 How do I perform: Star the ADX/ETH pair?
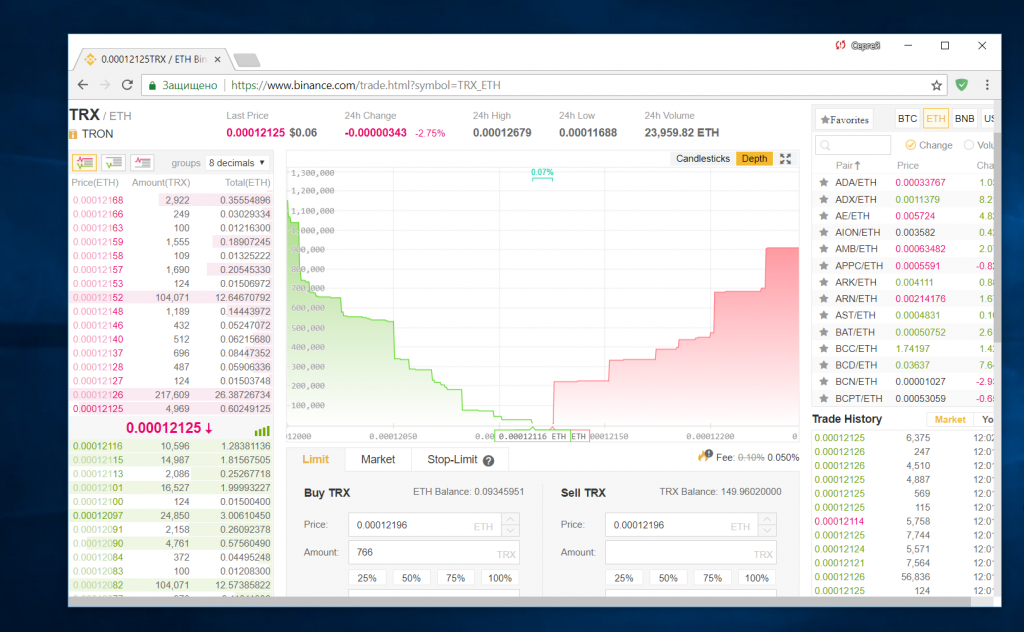pyautogui.click(x=824, y=199)
